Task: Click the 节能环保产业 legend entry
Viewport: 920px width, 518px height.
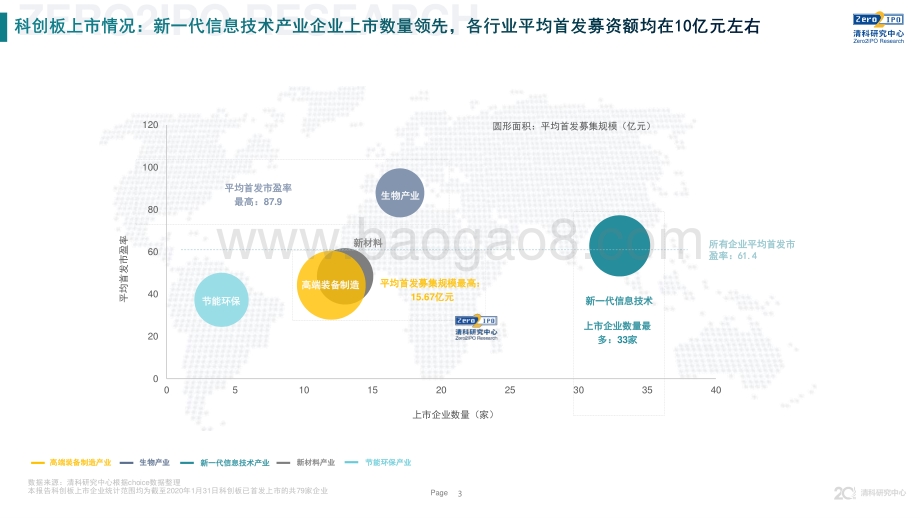Action: pyautogui.click(x=378, y=462)
